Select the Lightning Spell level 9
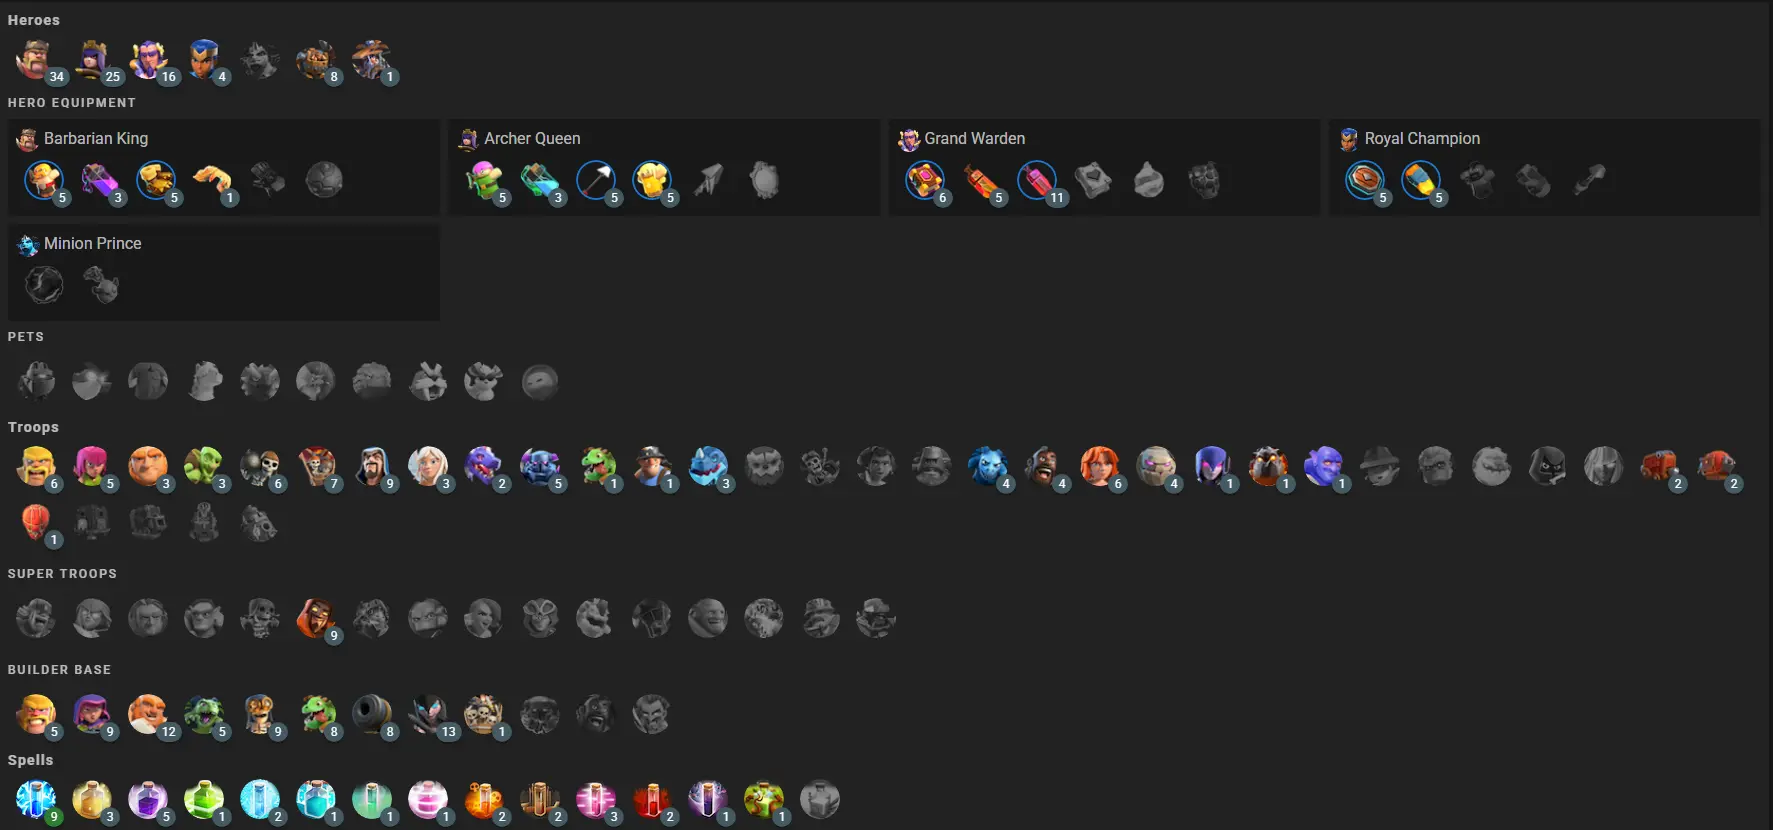The image size is (1773, 830). (36, 800)
